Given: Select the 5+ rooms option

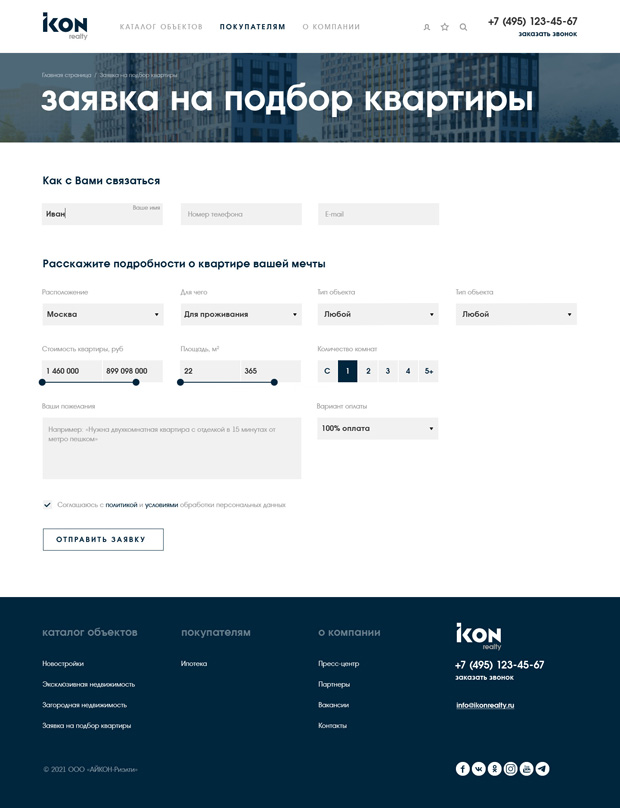Looking at the screenshot, I should click(429, 371).
